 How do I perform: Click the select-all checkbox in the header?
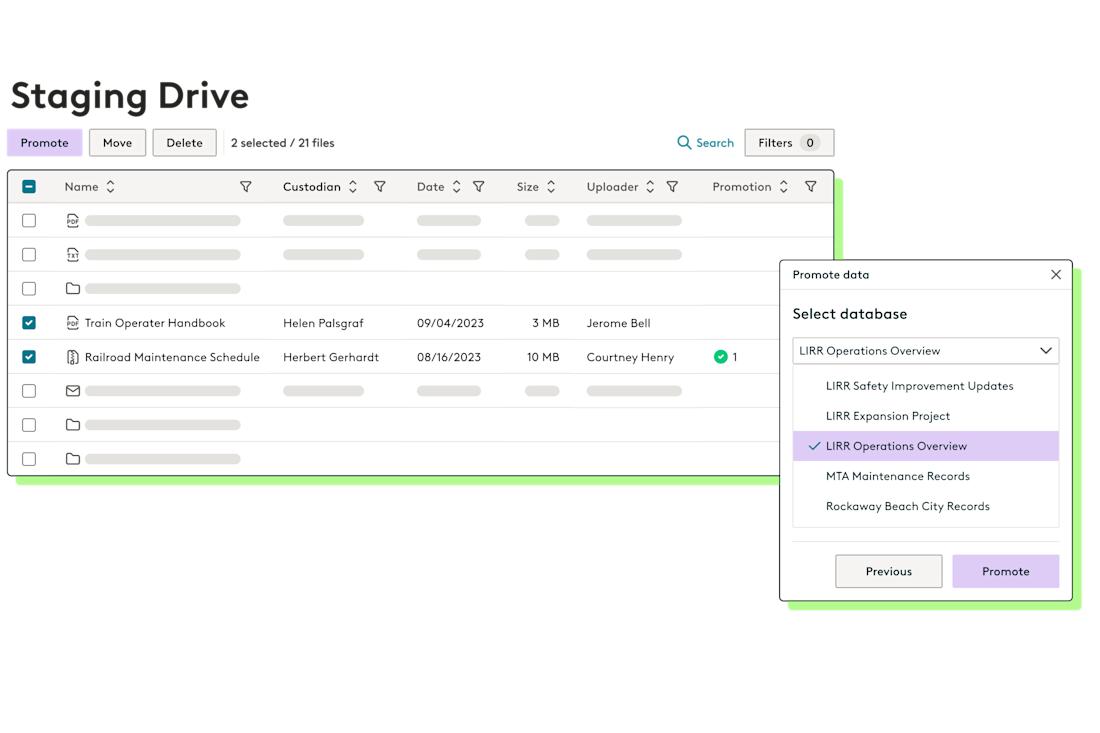(29, 186)
